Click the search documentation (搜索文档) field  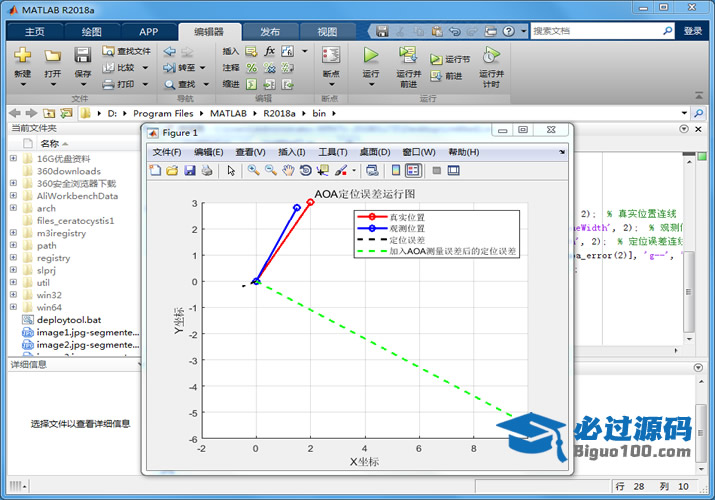[596, 31]
